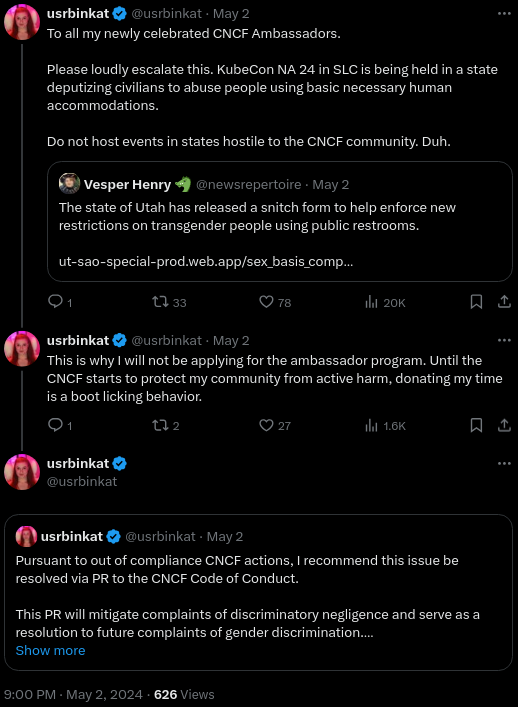Click usrbinkat's avatar on first tweet

pyautogui.click(x=22, y=22)
